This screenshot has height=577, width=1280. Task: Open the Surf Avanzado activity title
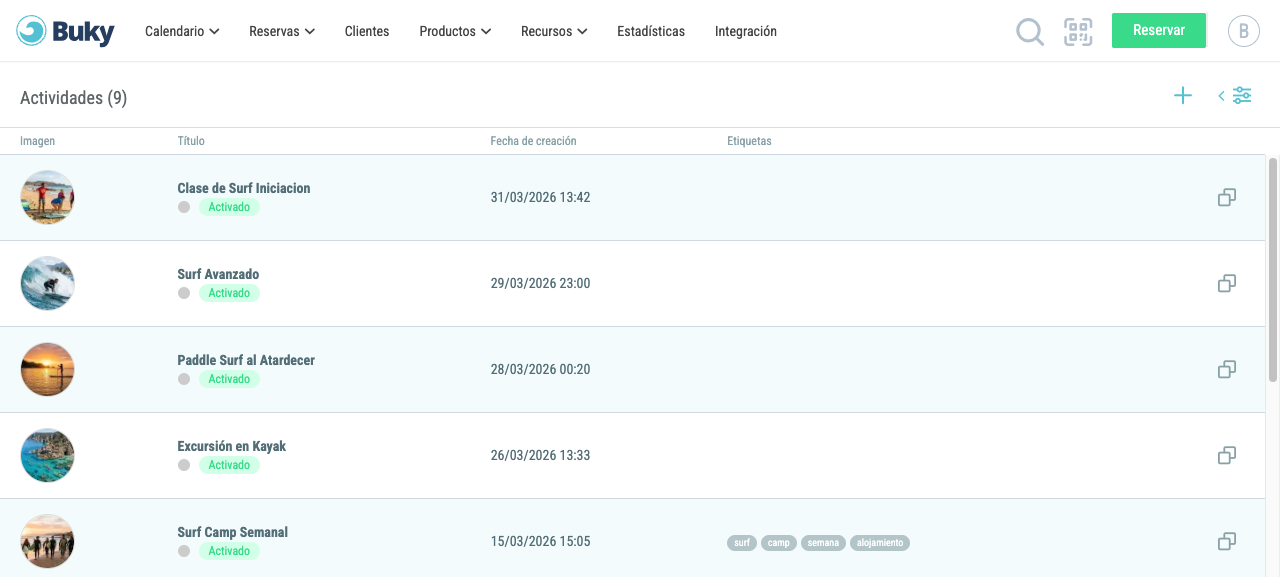click(218, 274)
